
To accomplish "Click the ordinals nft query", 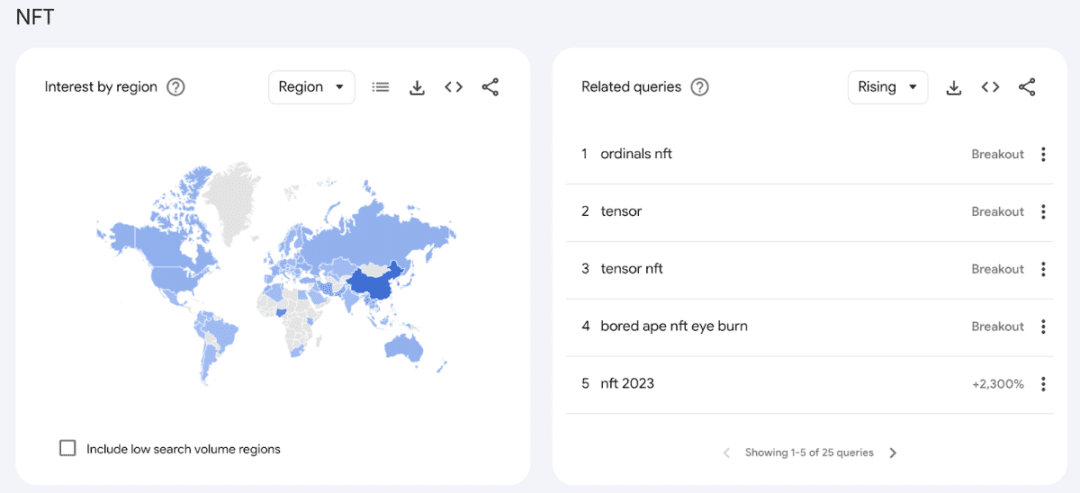I will point(636,154).
